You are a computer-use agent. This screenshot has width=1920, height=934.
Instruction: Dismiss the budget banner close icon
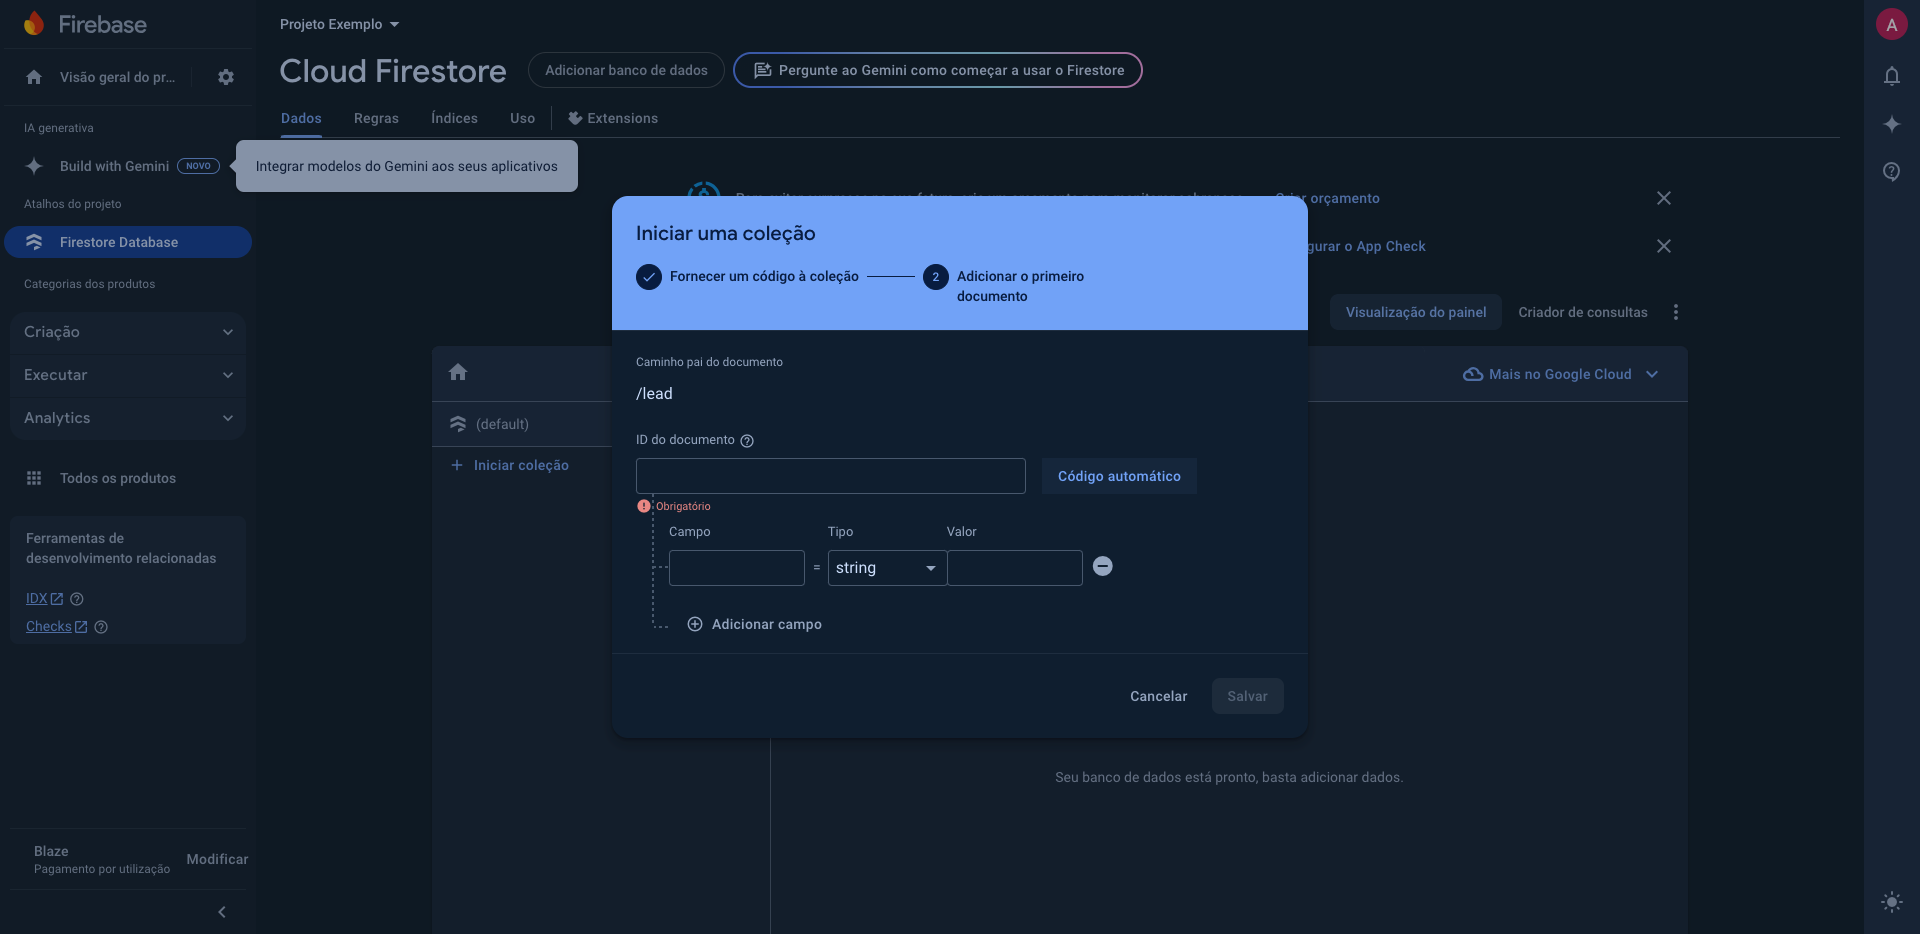coord(1664,198)
